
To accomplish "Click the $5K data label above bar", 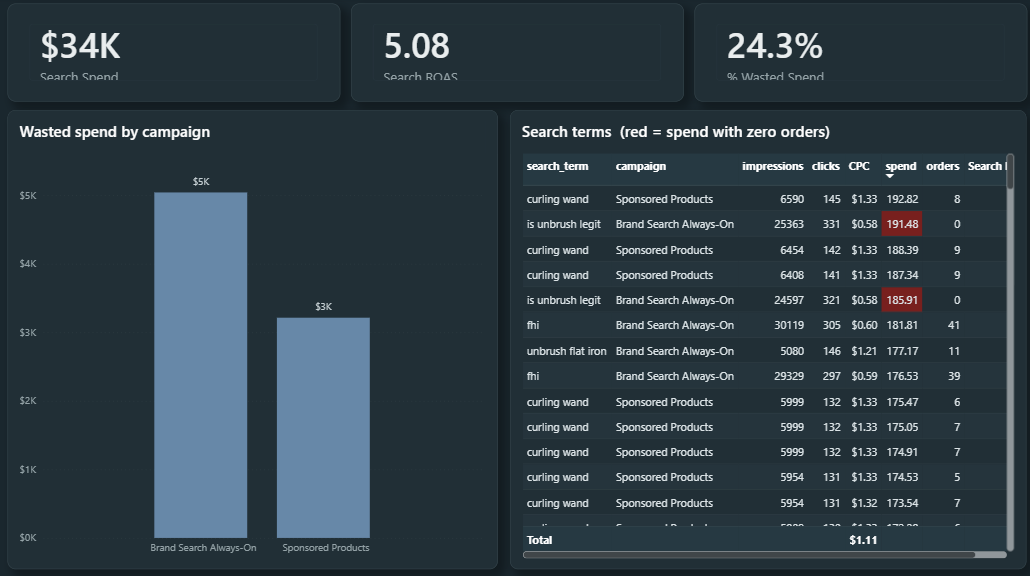I will coord(201,182).
